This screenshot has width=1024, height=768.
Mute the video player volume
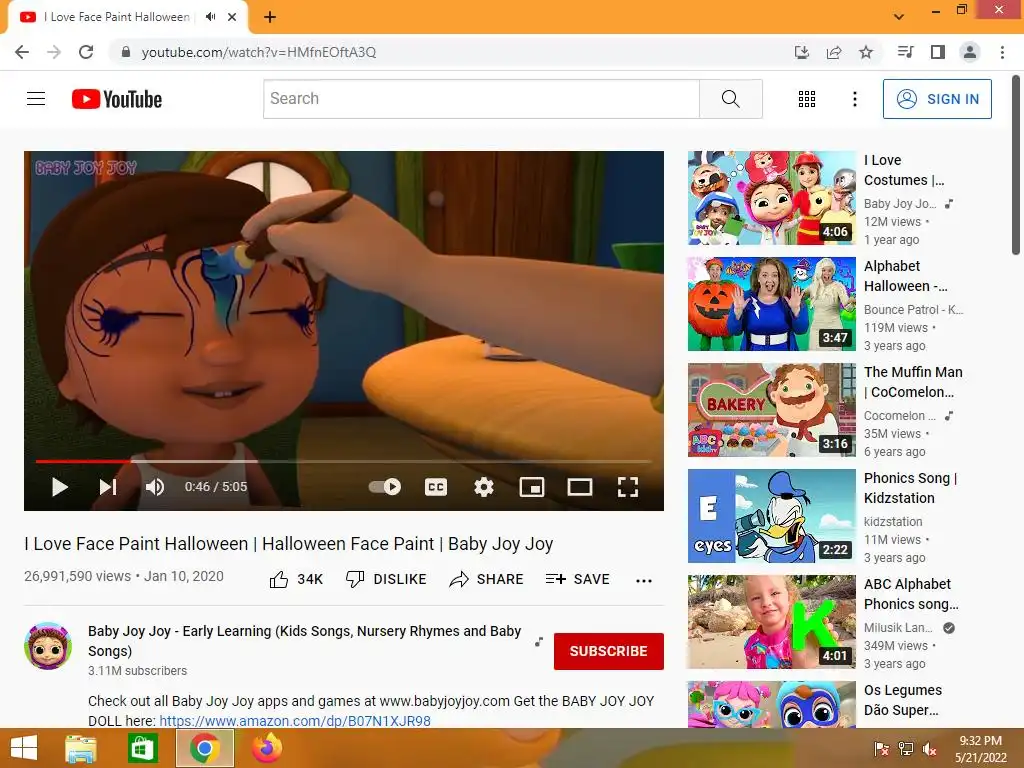pos(155,487)
